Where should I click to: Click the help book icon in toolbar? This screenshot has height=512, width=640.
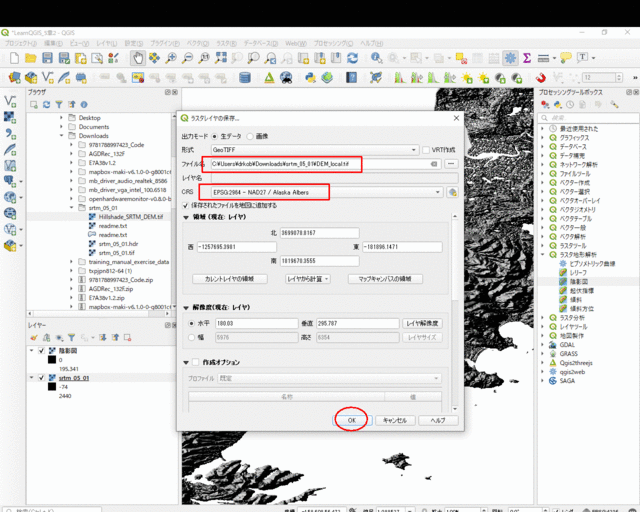(351, 77)
